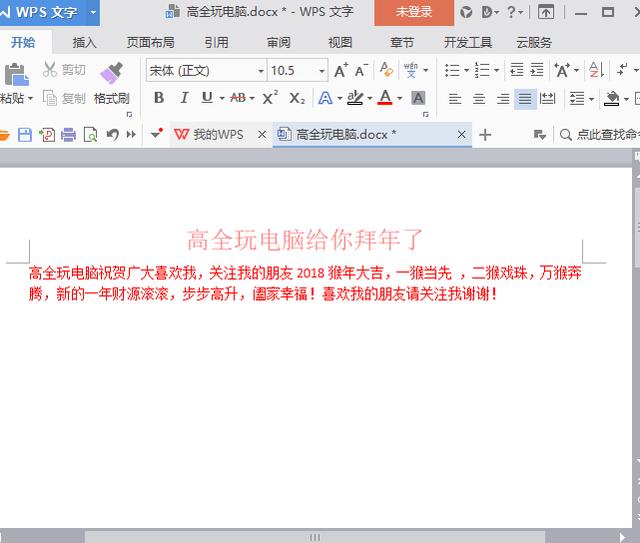Toggle strikethrough AB formatting
Image resolution: width=640 pixels, height=543 pixels.
tap(238, 98)
